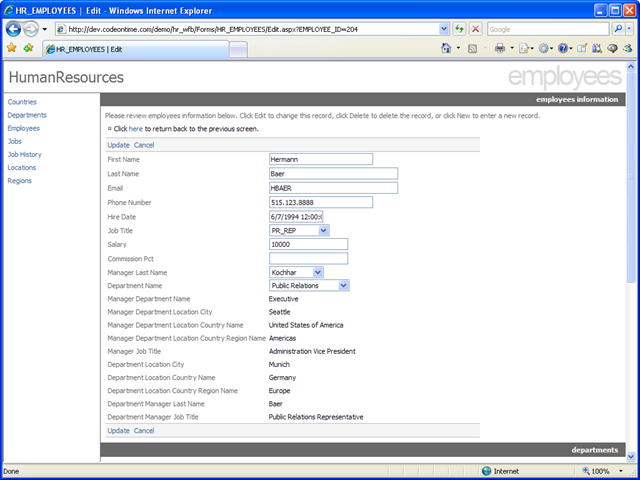Click the bottom Update link
This screenshot has height=480, width=640.
click(118, 431)
